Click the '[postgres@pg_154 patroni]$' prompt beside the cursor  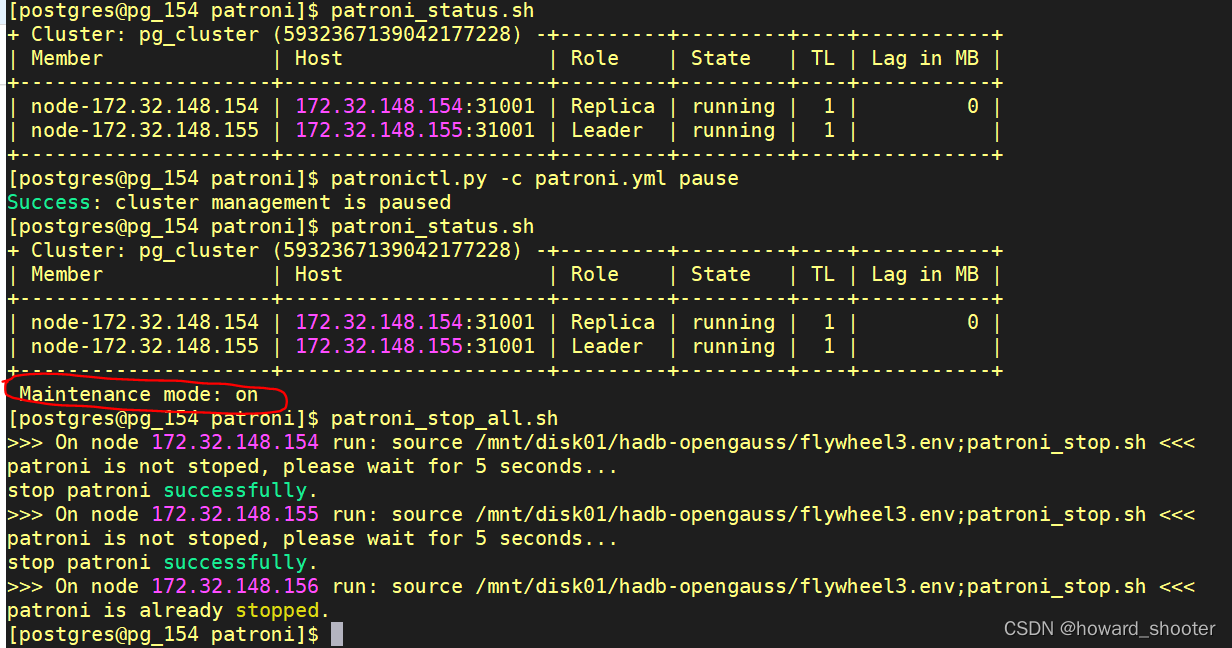coord(163,635)
